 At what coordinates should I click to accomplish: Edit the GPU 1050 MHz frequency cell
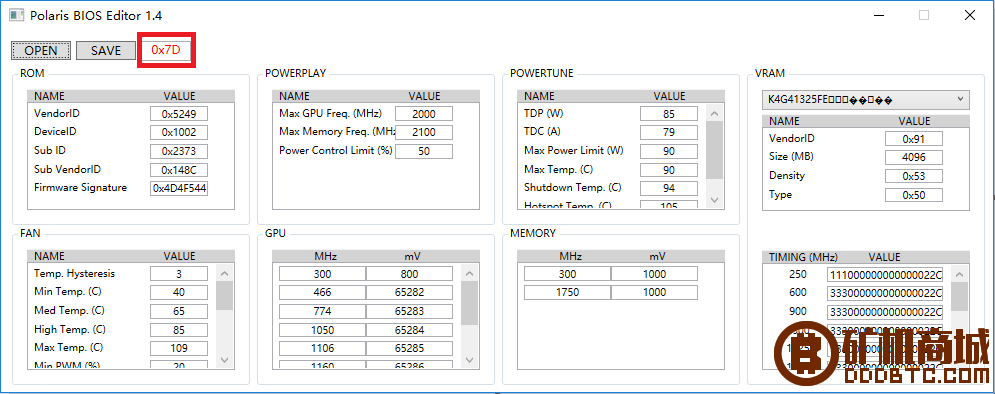click(322, 330)
